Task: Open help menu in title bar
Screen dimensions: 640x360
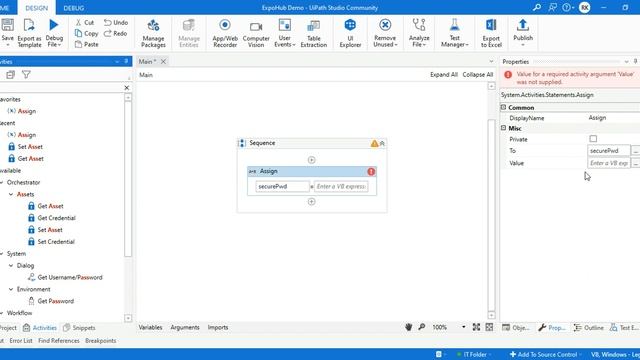Action: (567, 7)
